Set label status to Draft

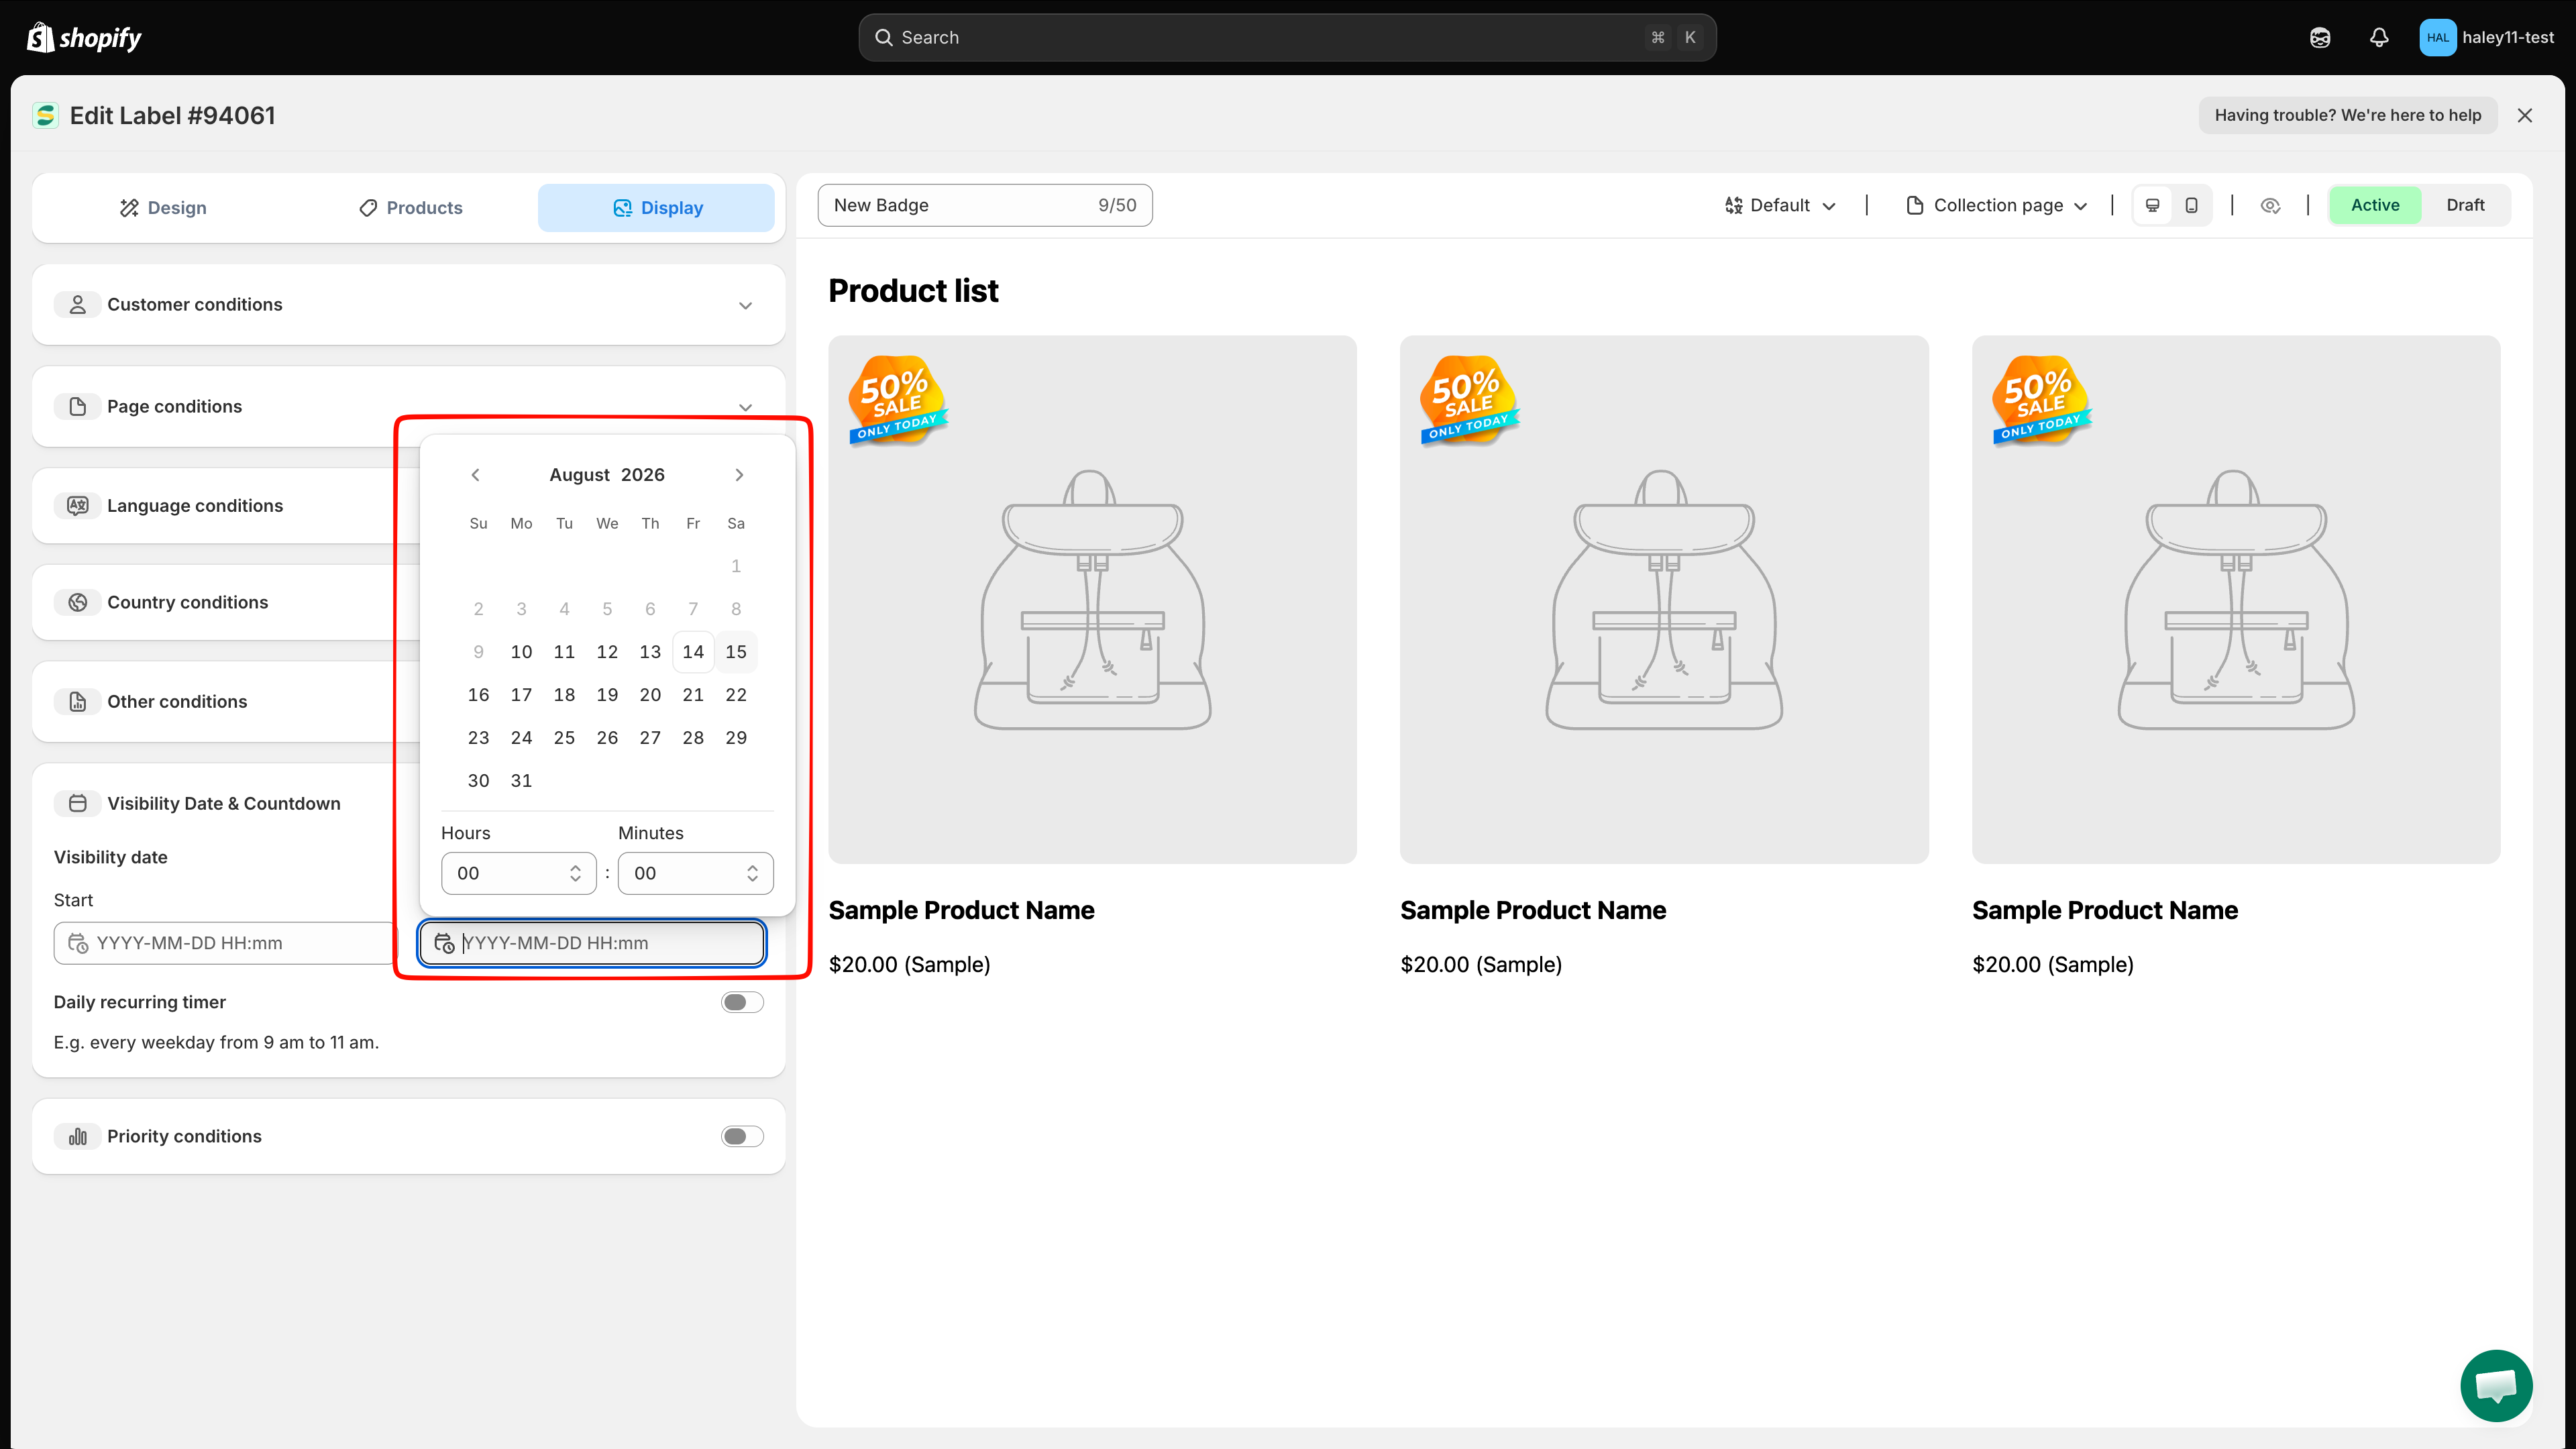click(x=2465, y=205)
